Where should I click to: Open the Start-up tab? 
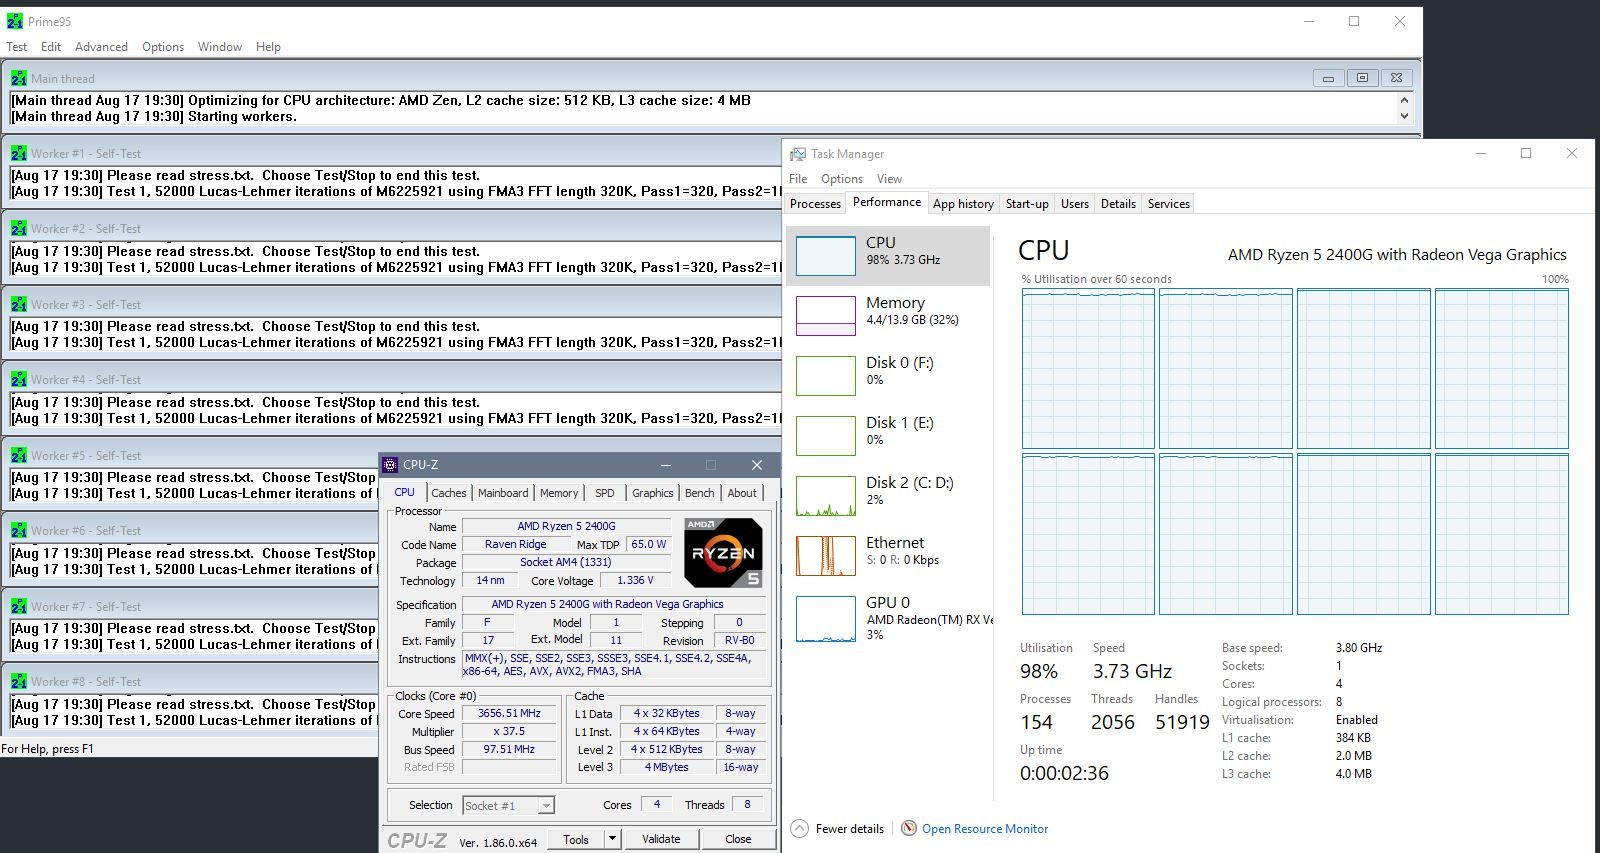pos(1027,203)
